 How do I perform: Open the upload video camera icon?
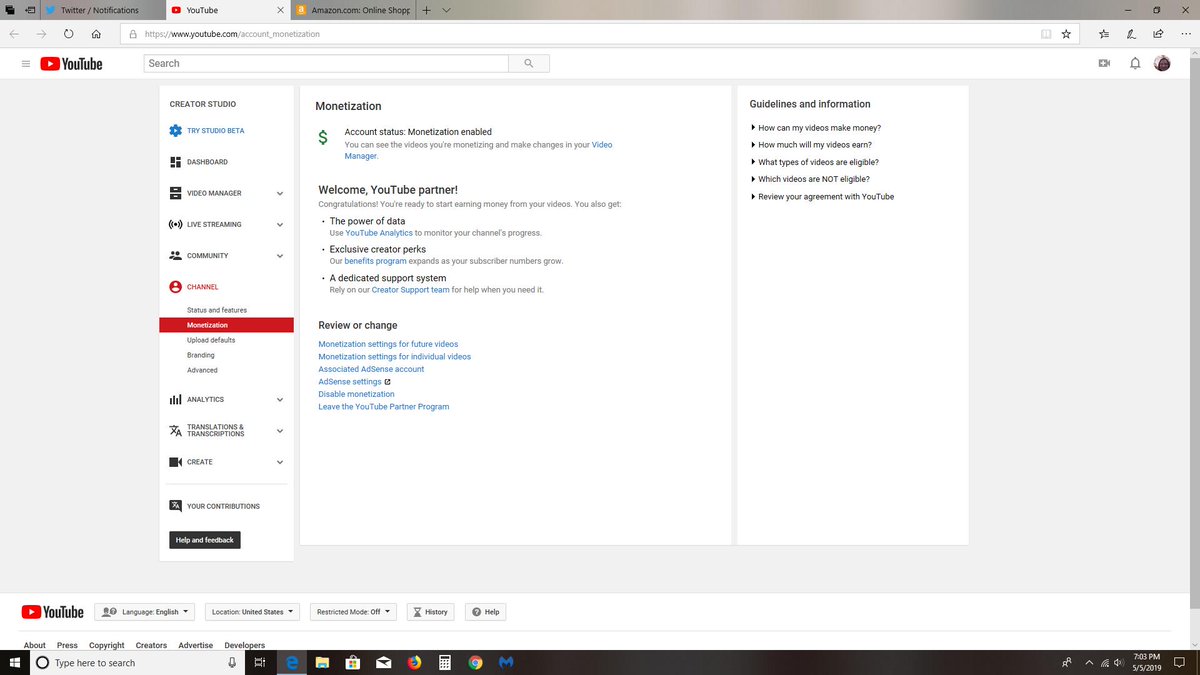click(x=1104, y=63)
